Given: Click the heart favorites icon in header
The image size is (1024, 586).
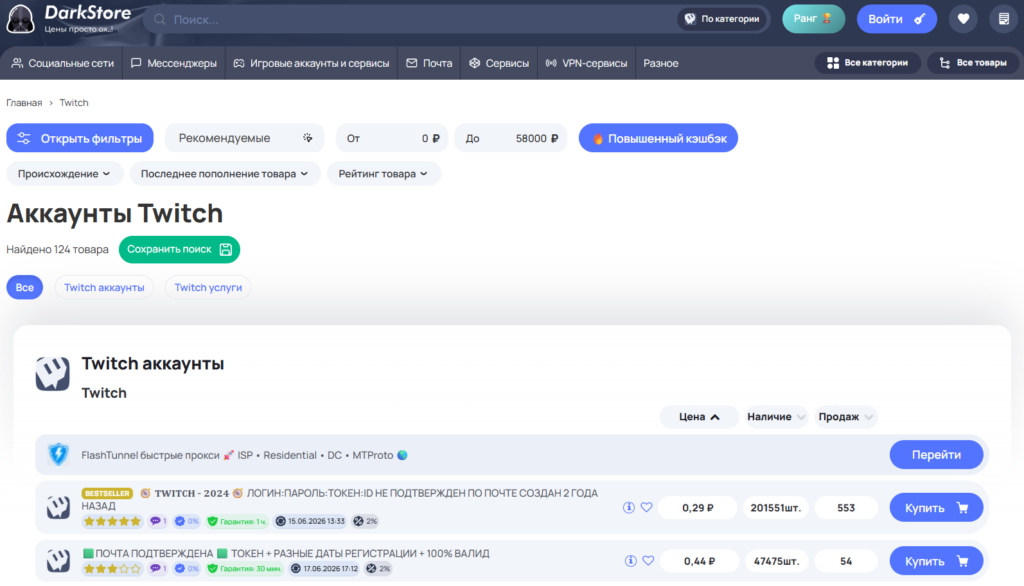Looking at the screenshot, I should click(963, 19).
